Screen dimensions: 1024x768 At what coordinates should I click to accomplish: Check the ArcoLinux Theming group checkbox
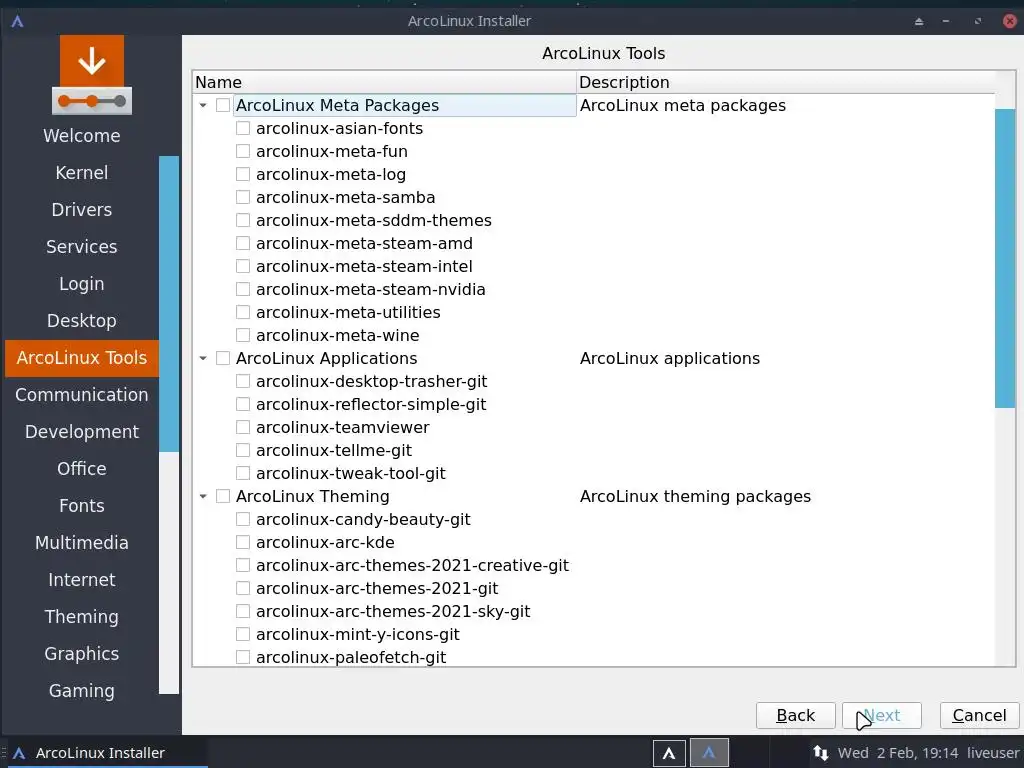[x=223, y=496]
